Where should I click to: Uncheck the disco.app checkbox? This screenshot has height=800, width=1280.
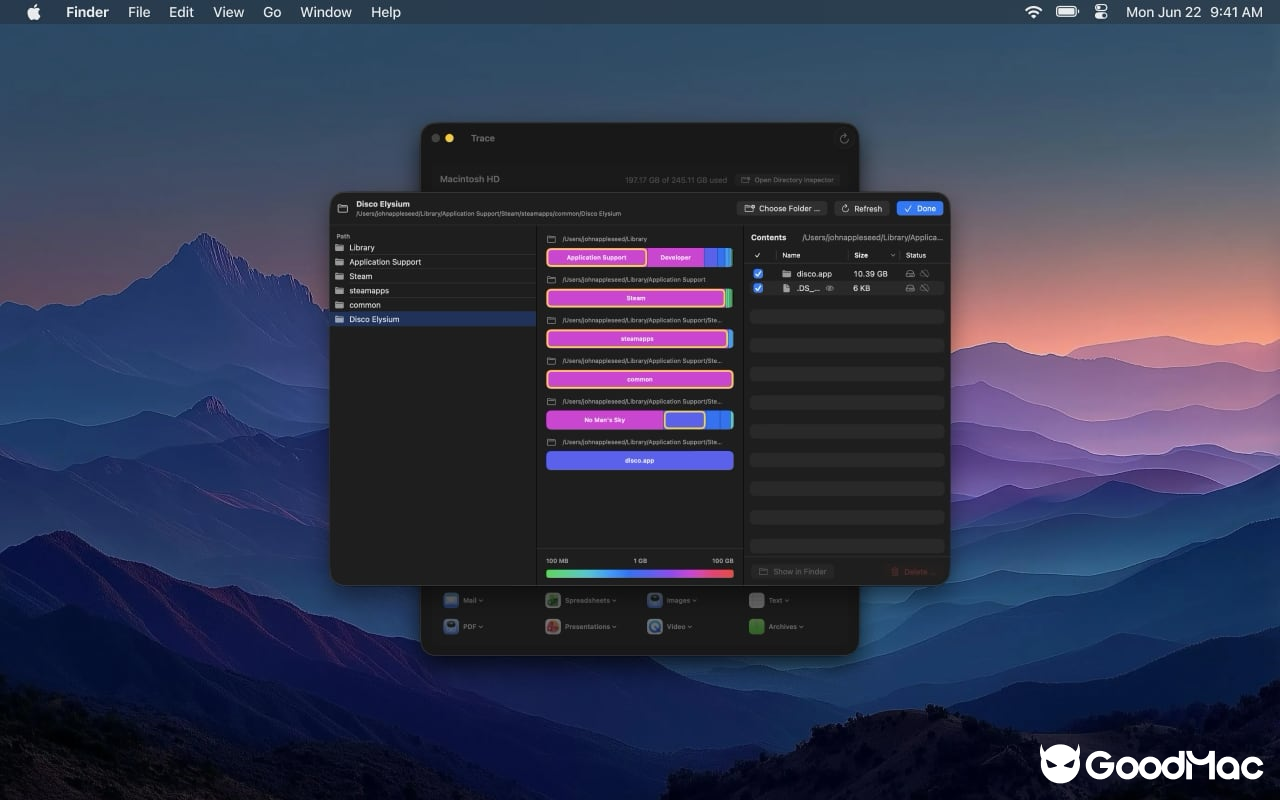click(758, 273)
